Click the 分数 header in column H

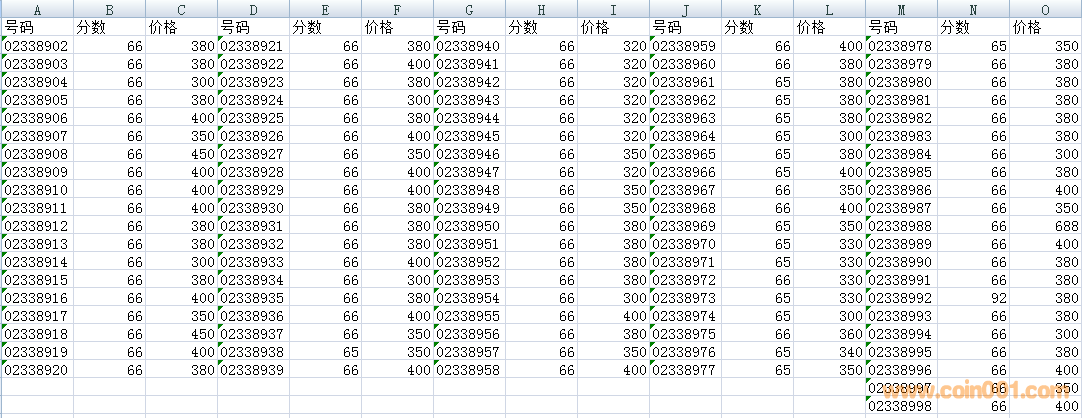(x=541, y=27)
